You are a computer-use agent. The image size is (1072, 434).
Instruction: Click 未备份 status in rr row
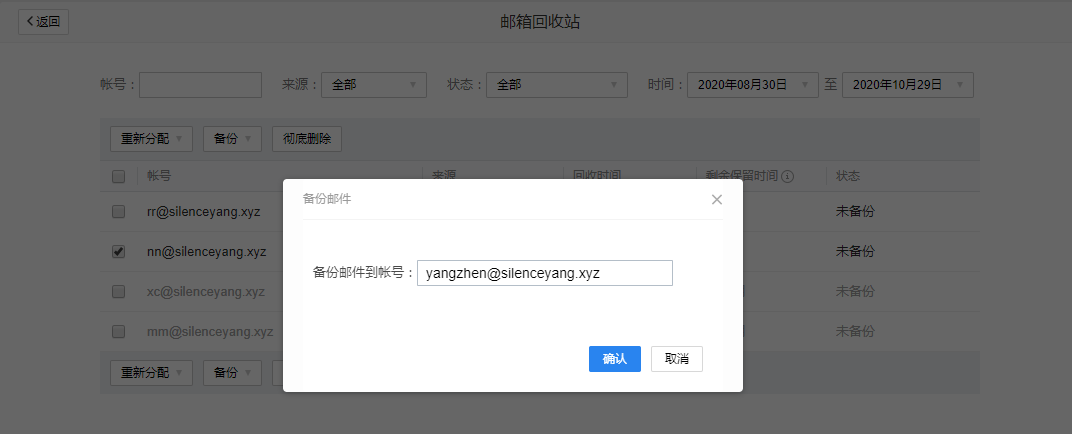855,211
